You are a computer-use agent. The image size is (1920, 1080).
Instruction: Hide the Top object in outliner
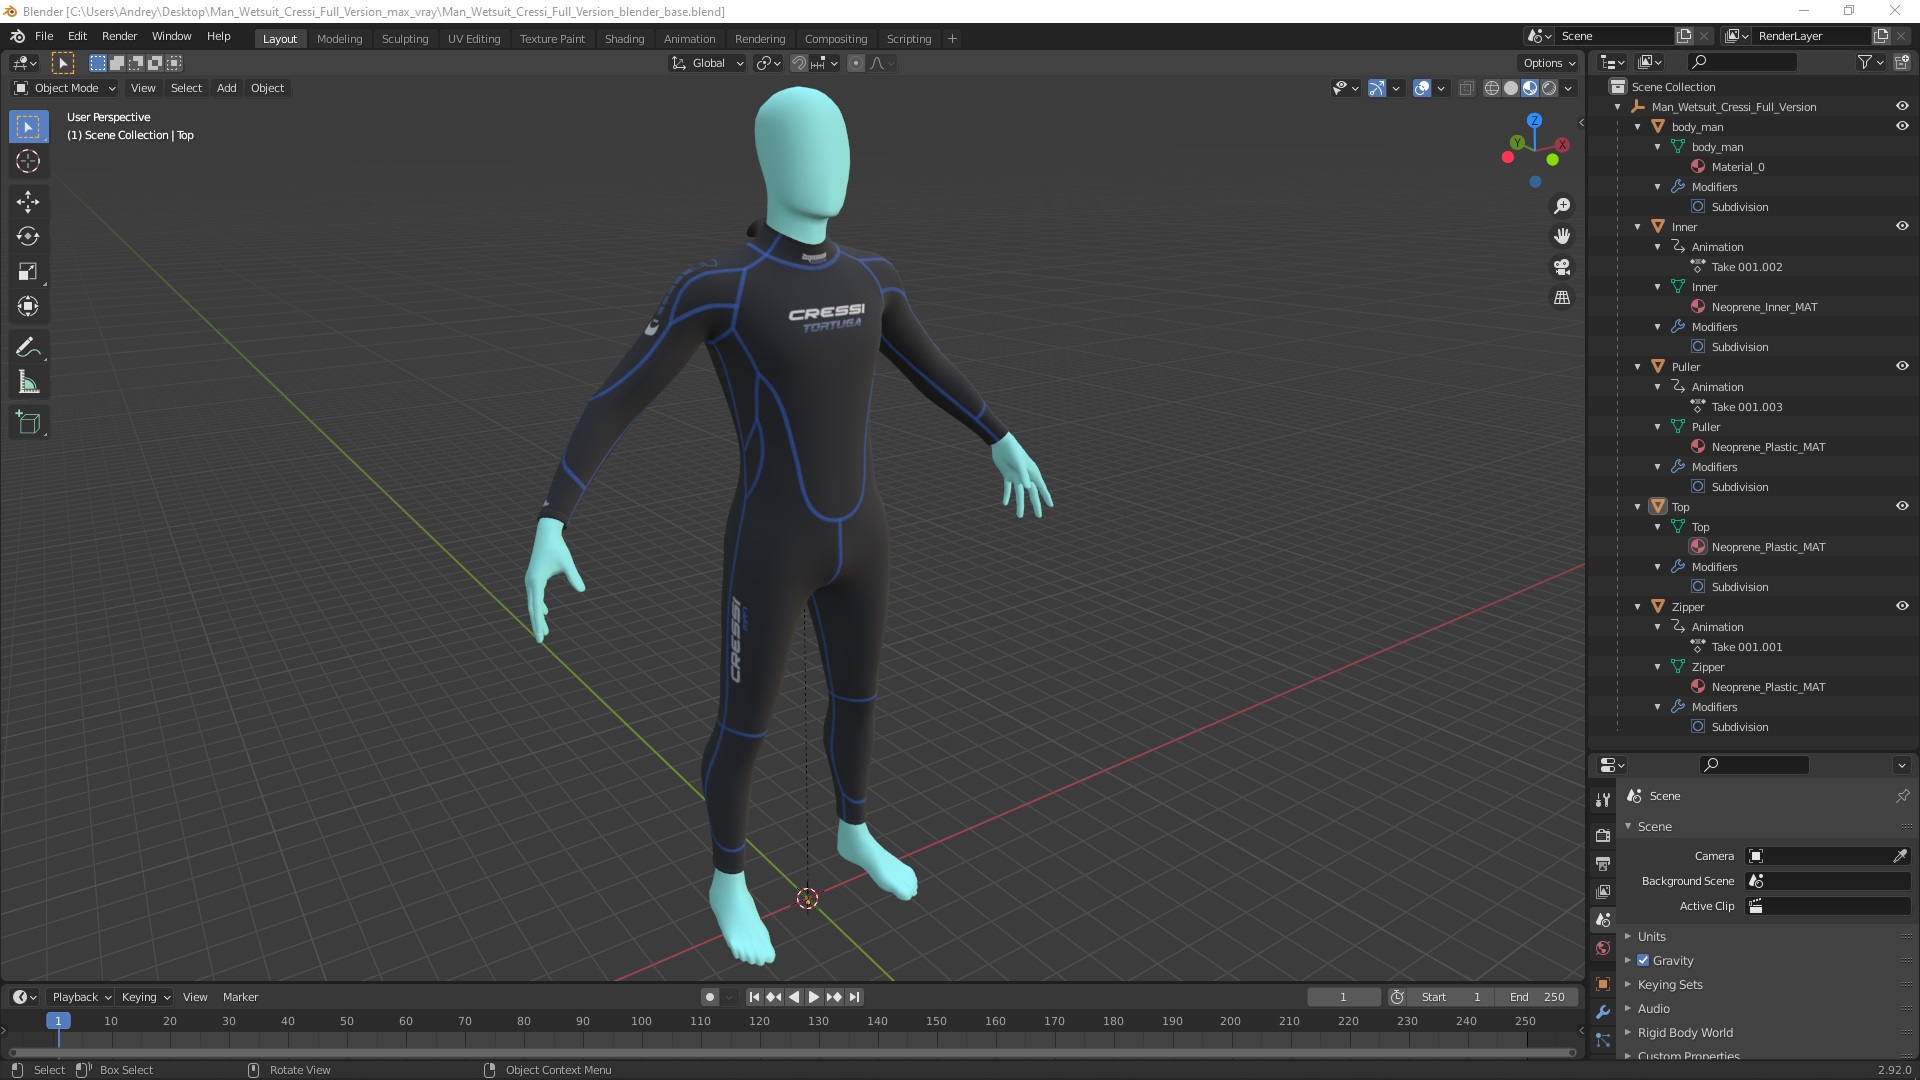[x=1902, y=506]
